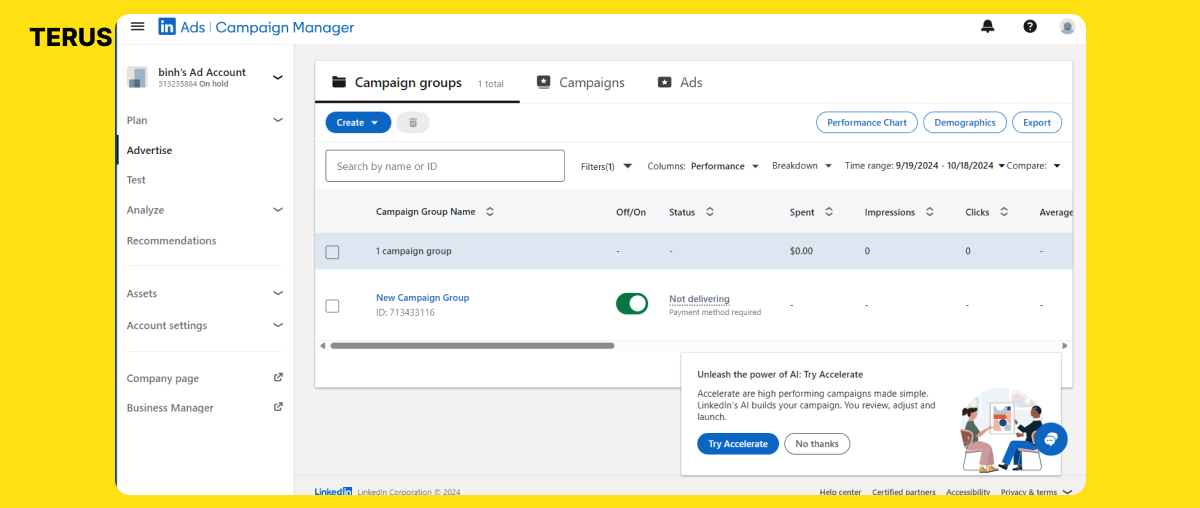Expand Account settings section
This screenshot has height=508, width=1200.
[x=278, y=325]
